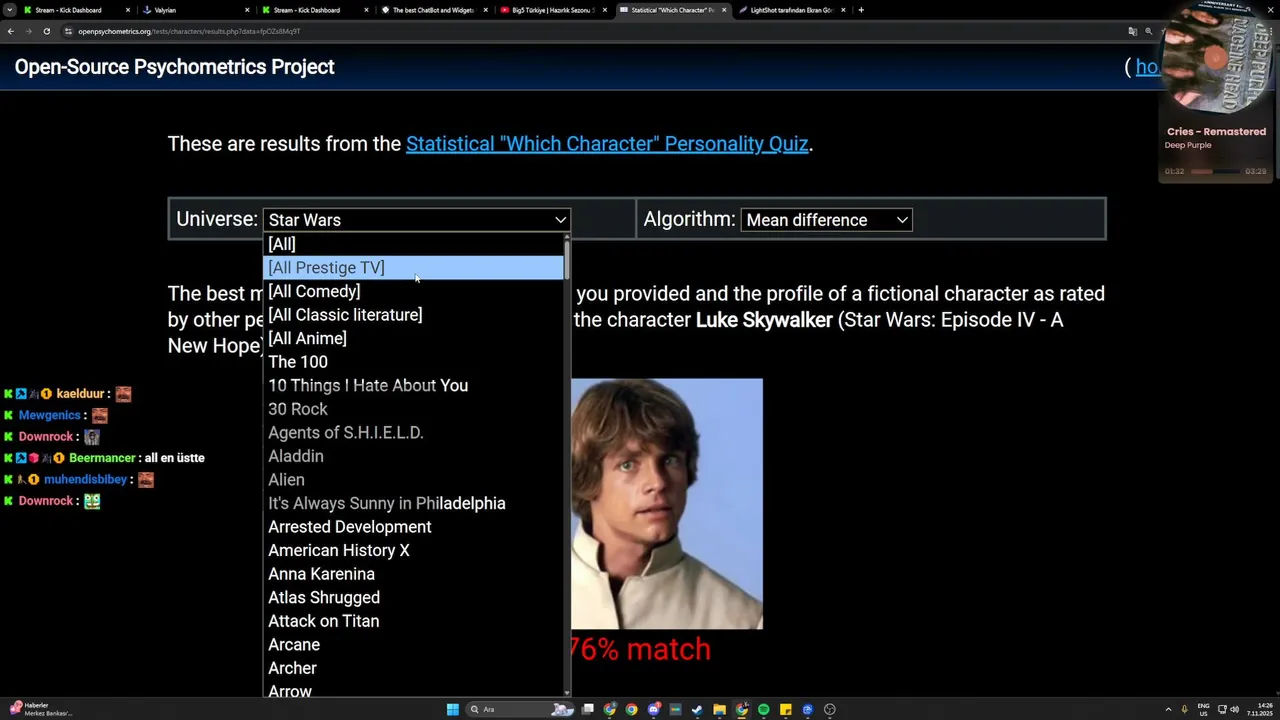
Task: Click the Haberler news widget
Action: 40,709
